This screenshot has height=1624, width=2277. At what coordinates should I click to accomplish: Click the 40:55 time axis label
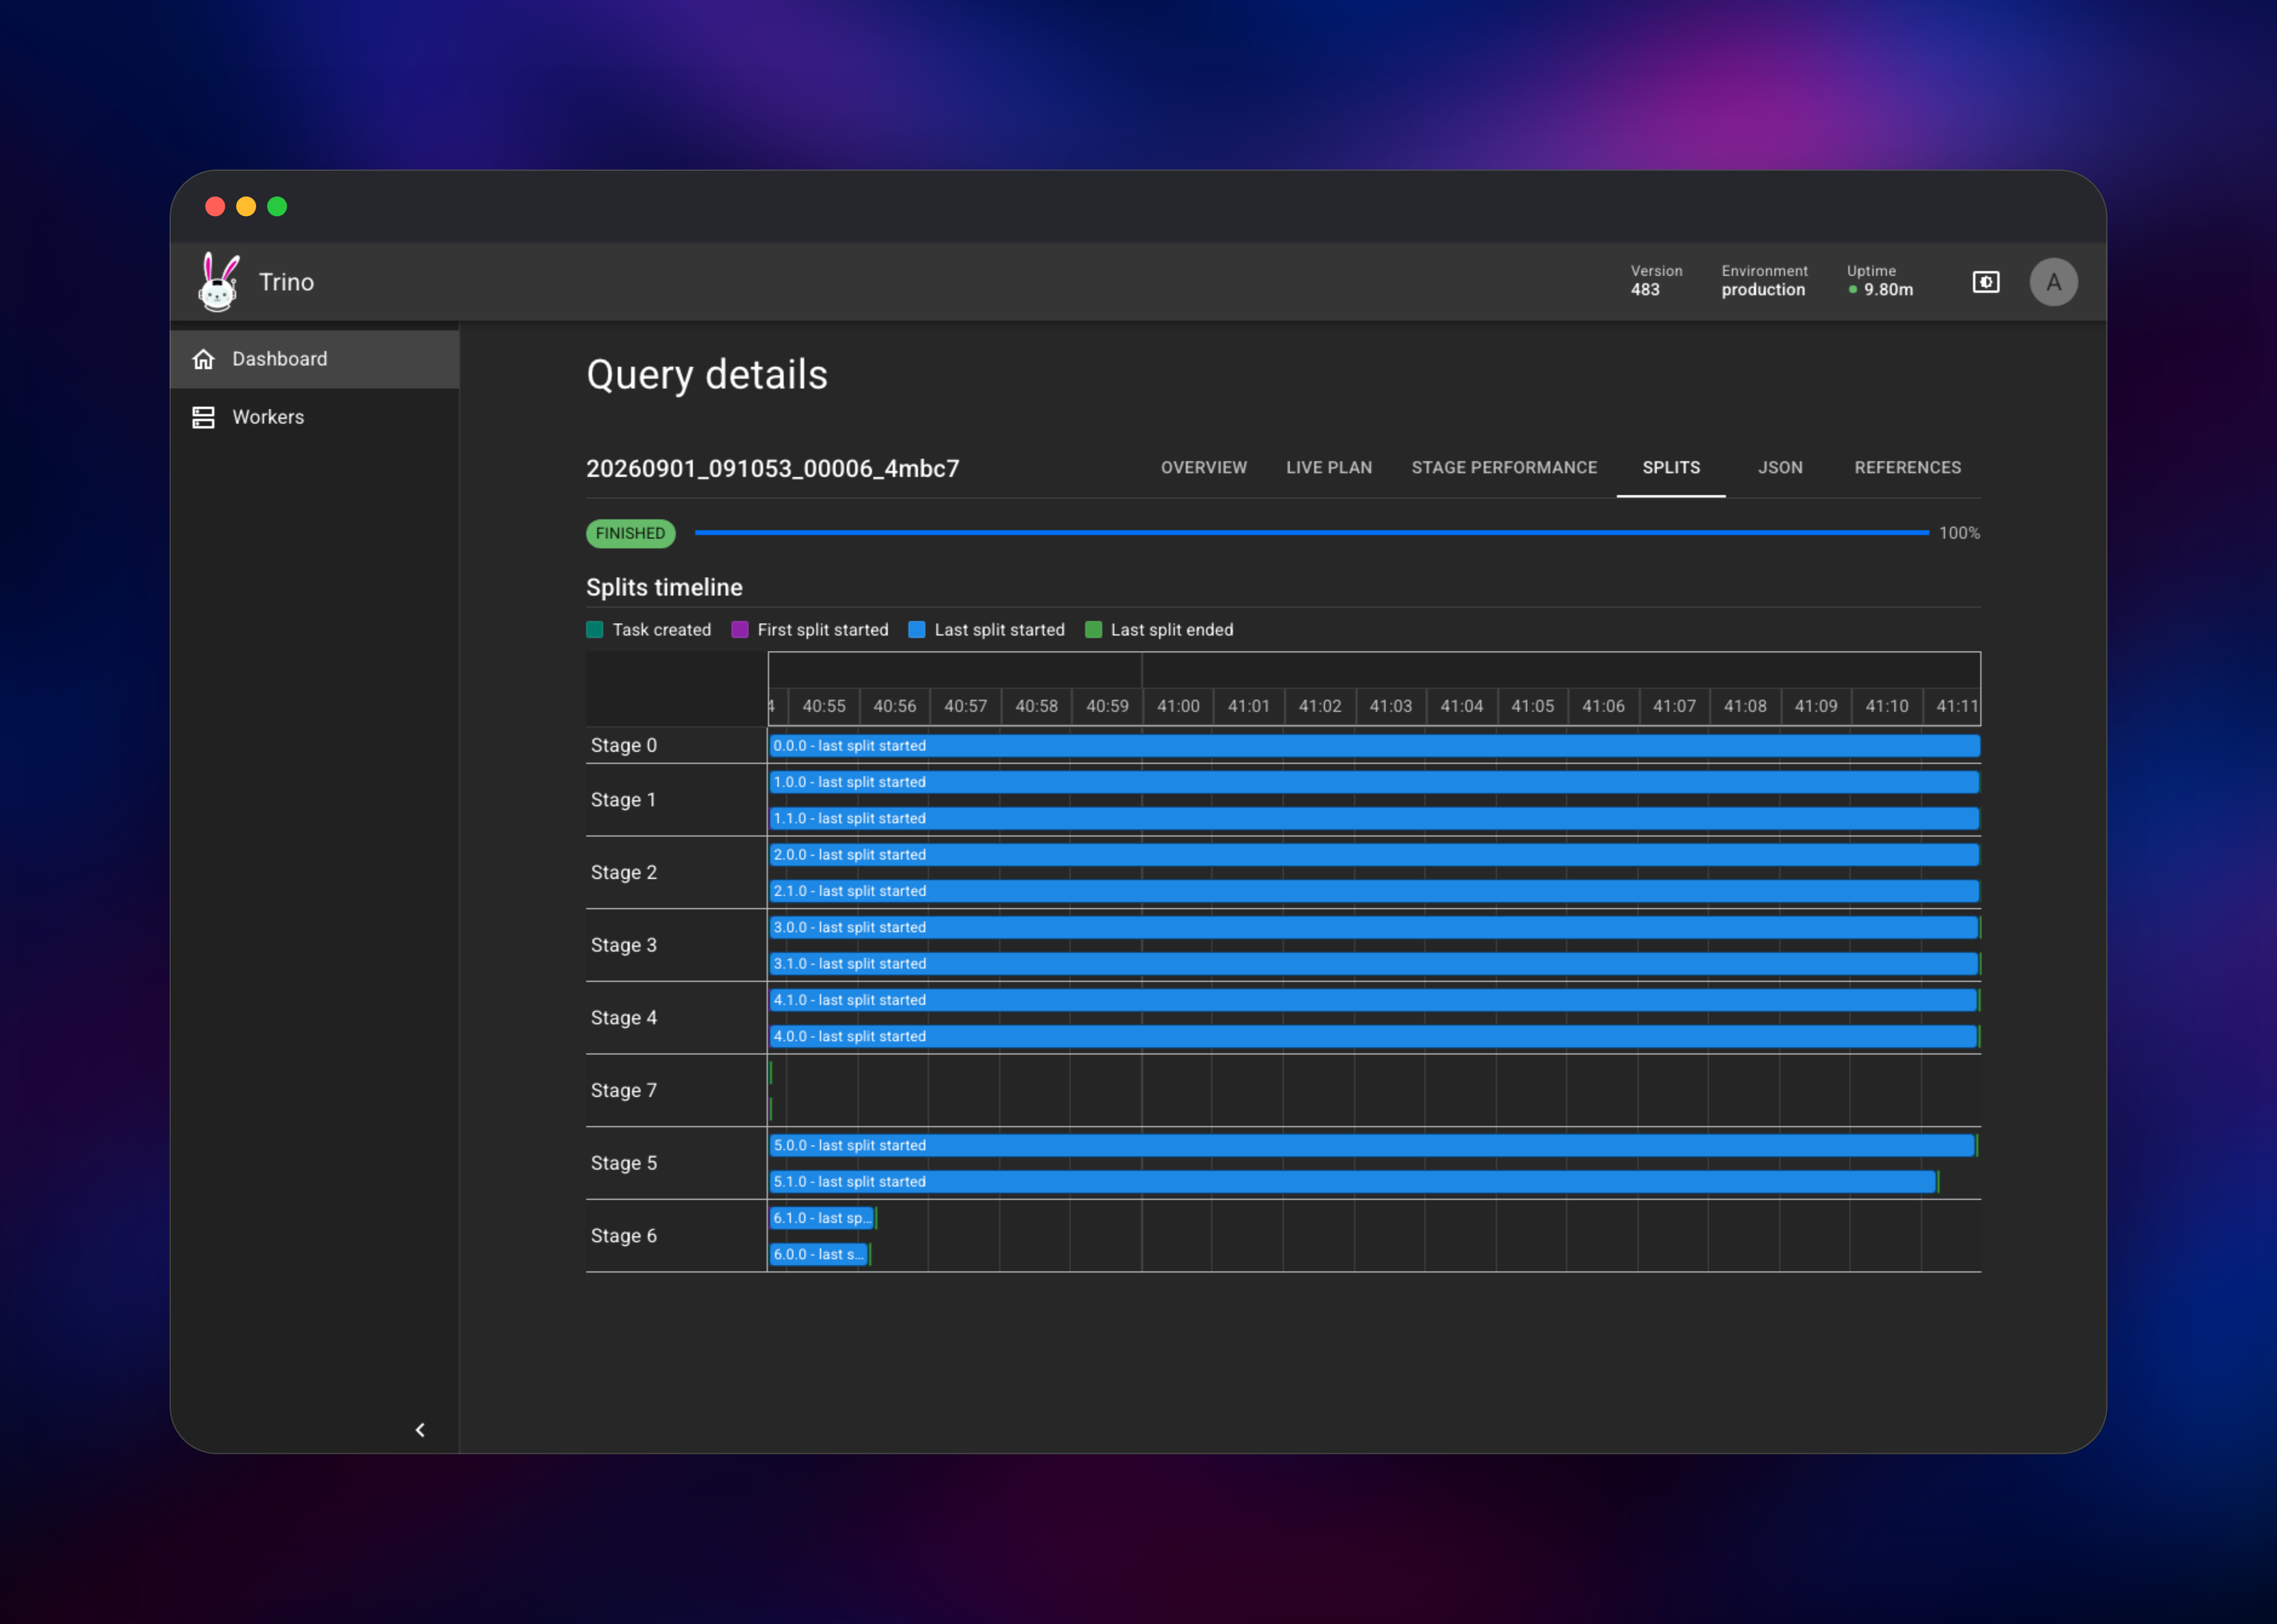tap(824, 706)
